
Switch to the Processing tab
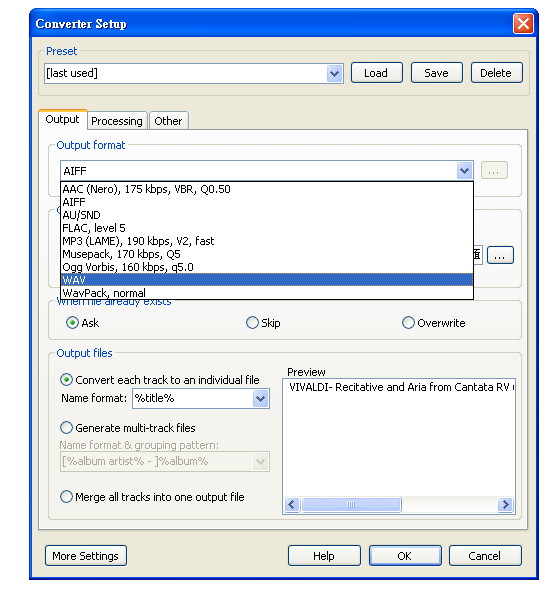[117, 121]
